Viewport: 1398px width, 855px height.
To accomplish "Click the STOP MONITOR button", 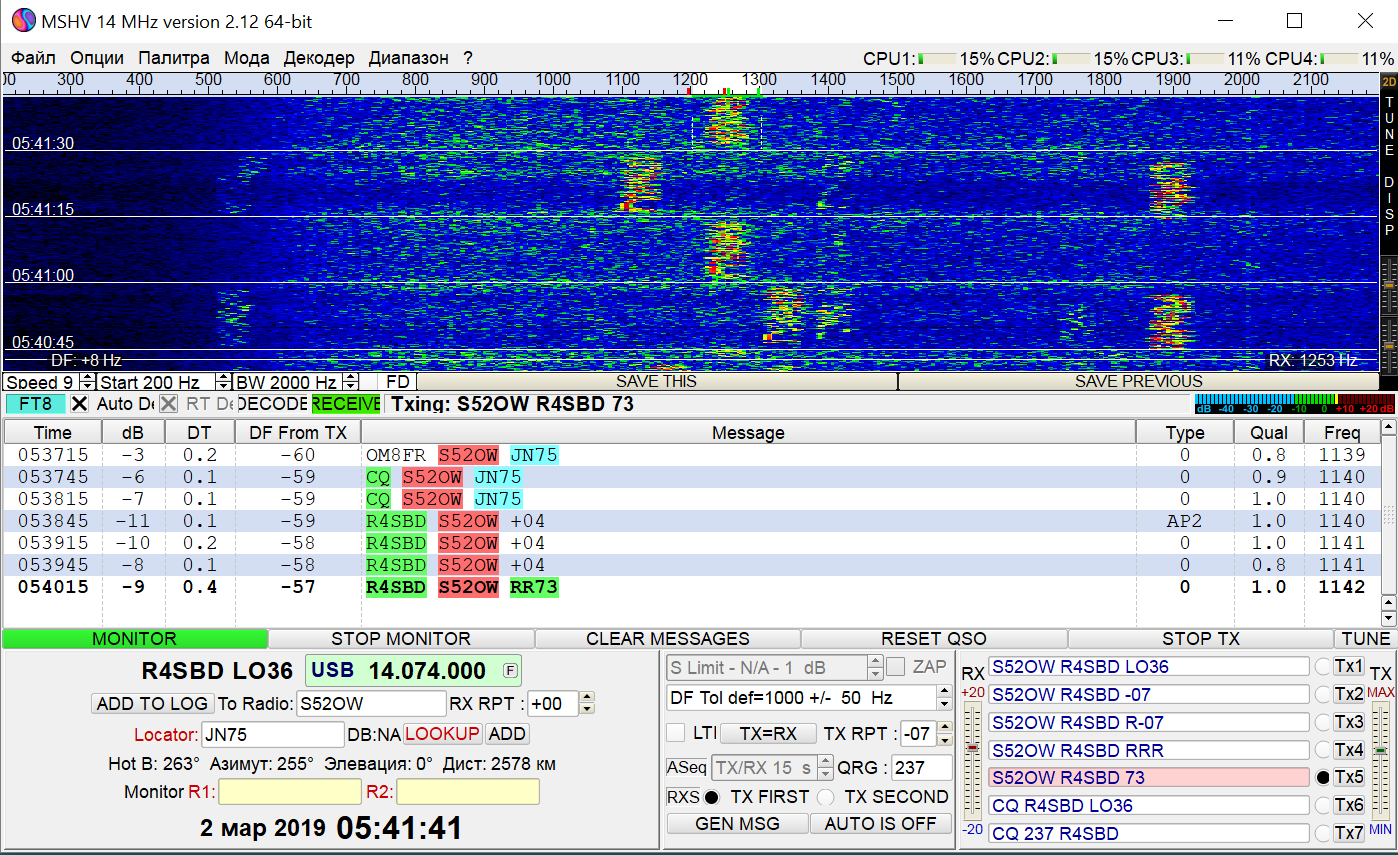I will 401,638.
